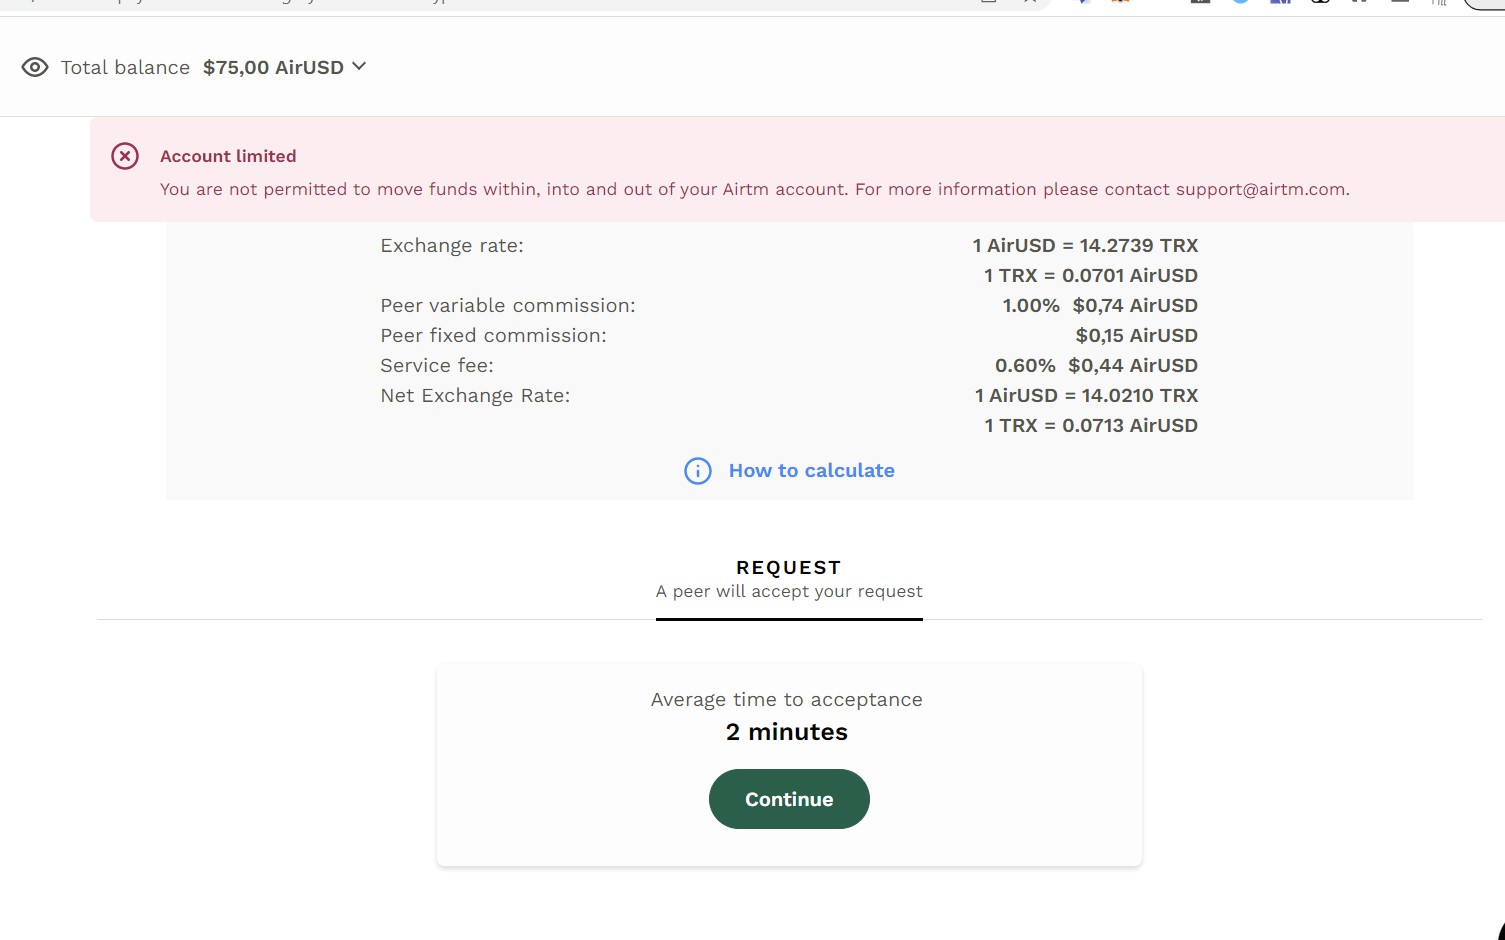This screenshot has width=1505, height=940.
Task: Select the value 1 TRX = 0.0701 AirUSD
Action: point(1091,275)
